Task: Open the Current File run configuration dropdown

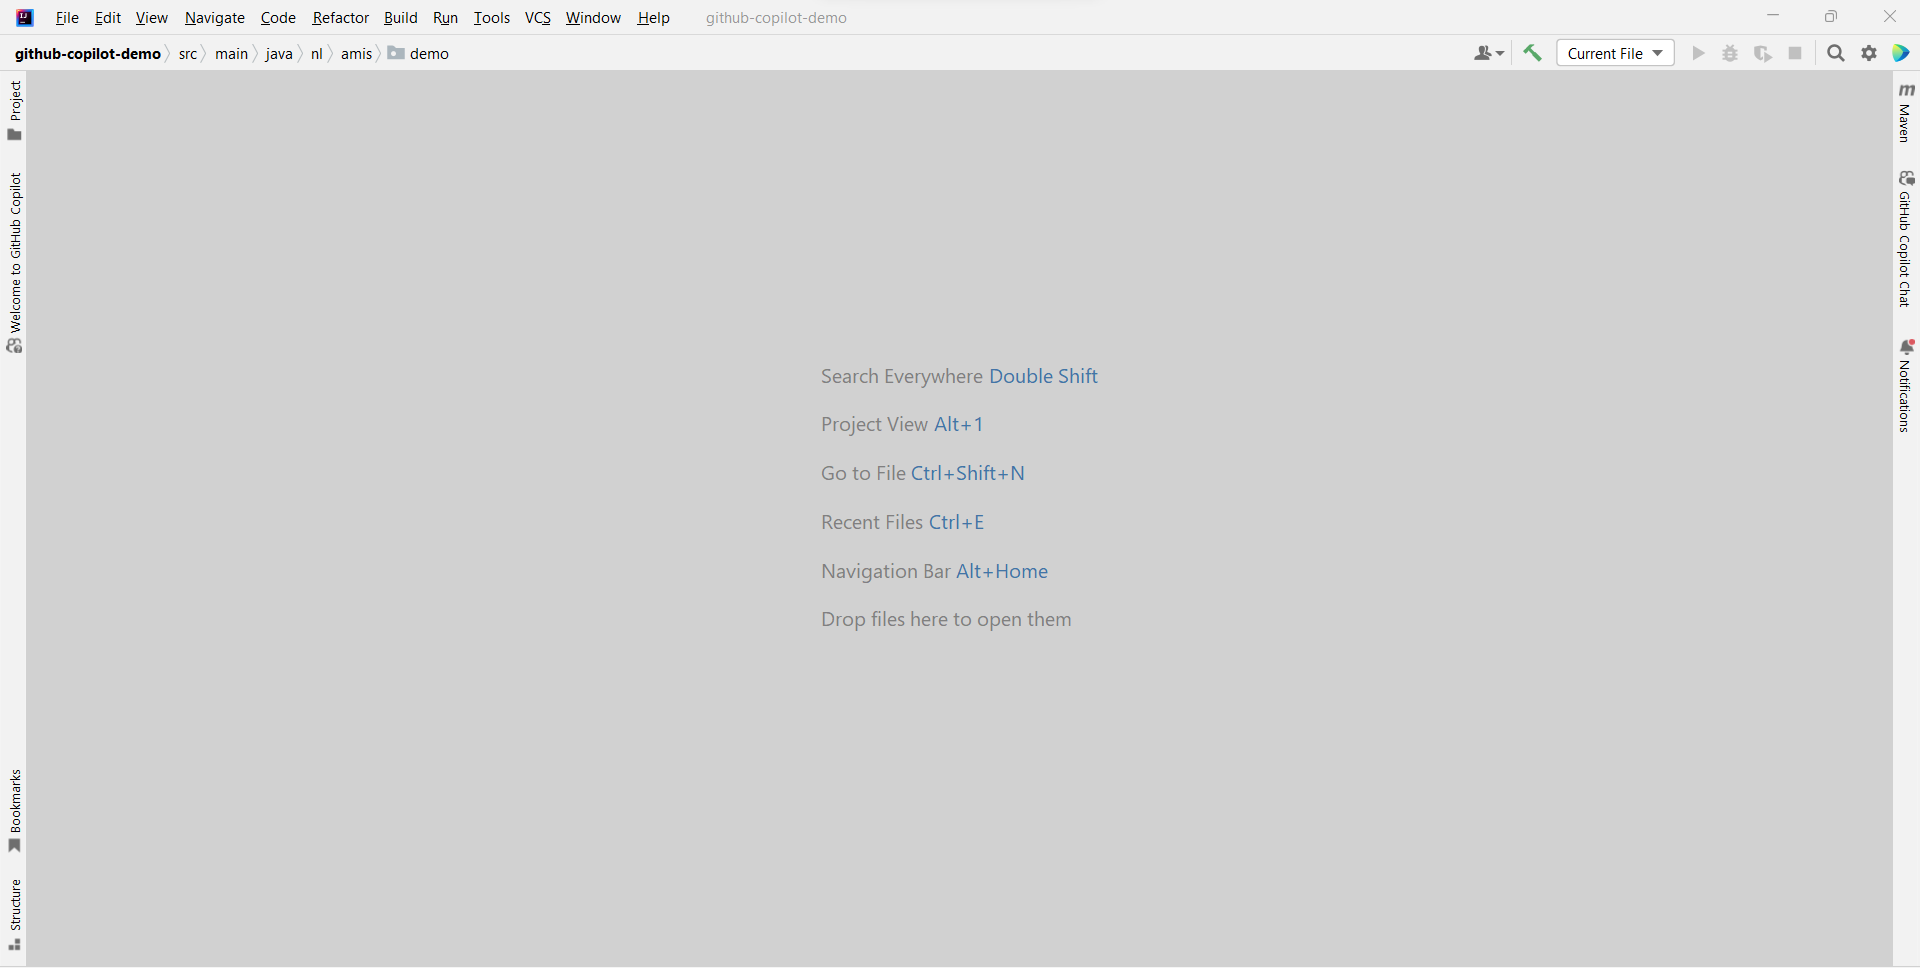Action: point(1613,53)
